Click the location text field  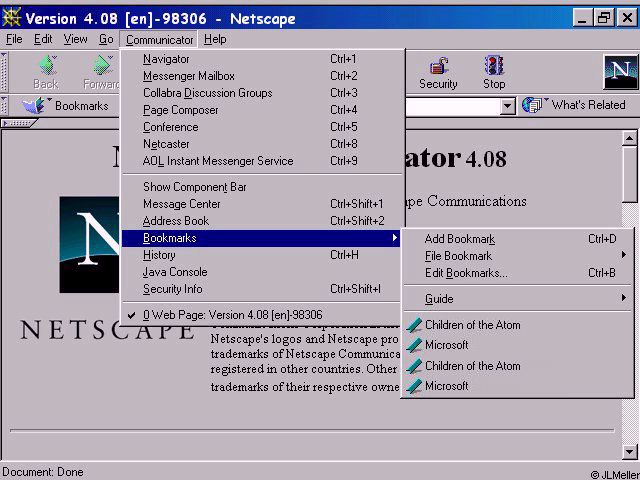[453, 106]
